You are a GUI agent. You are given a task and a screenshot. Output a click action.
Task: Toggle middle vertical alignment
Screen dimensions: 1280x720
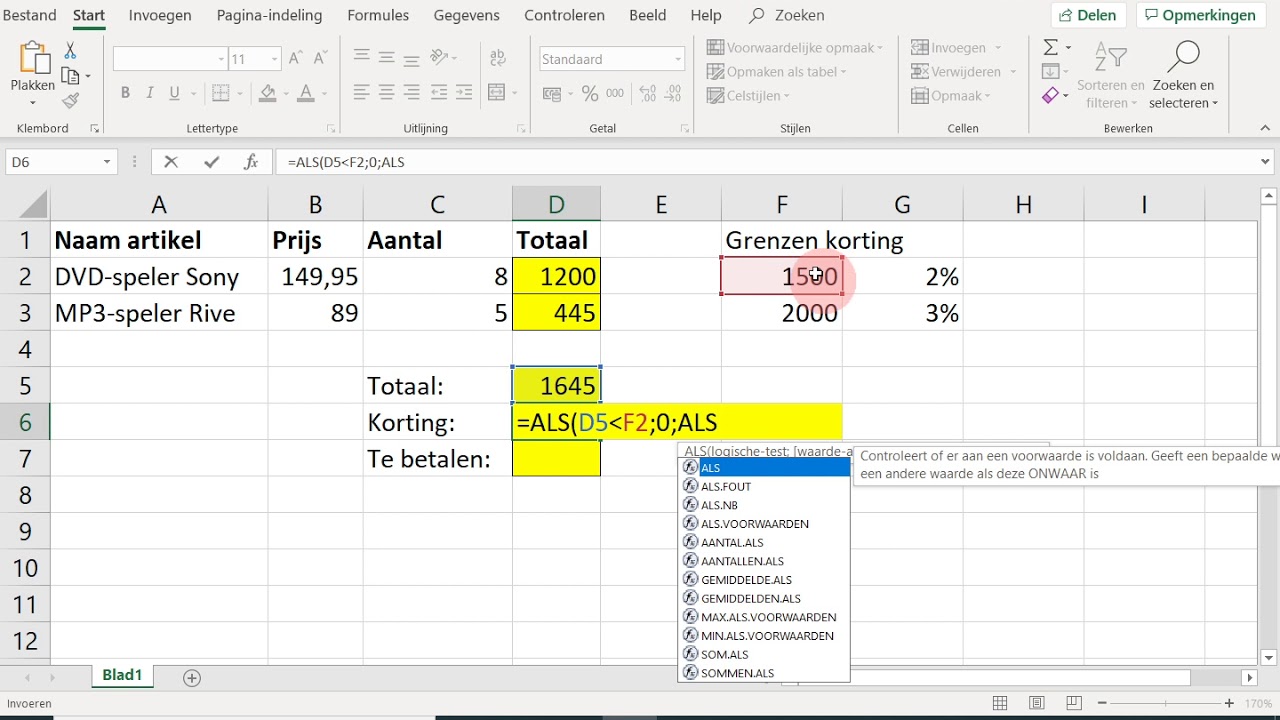click(x=387, y=59)
